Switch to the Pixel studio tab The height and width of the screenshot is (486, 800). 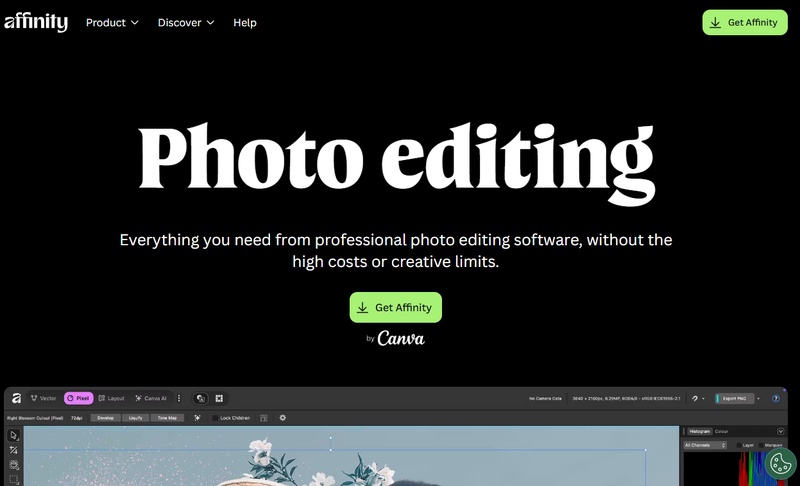[x=79, y=398]
